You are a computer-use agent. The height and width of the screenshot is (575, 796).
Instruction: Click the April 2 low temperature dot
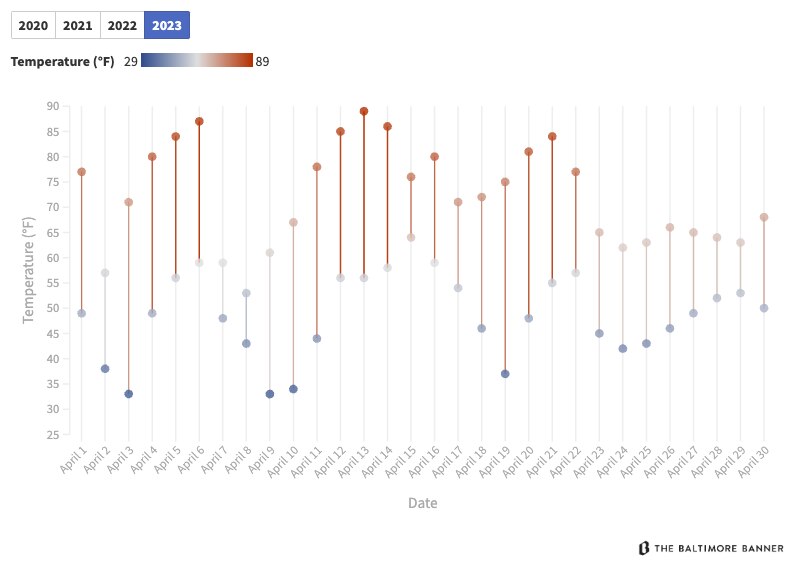[x=105, y=369]
